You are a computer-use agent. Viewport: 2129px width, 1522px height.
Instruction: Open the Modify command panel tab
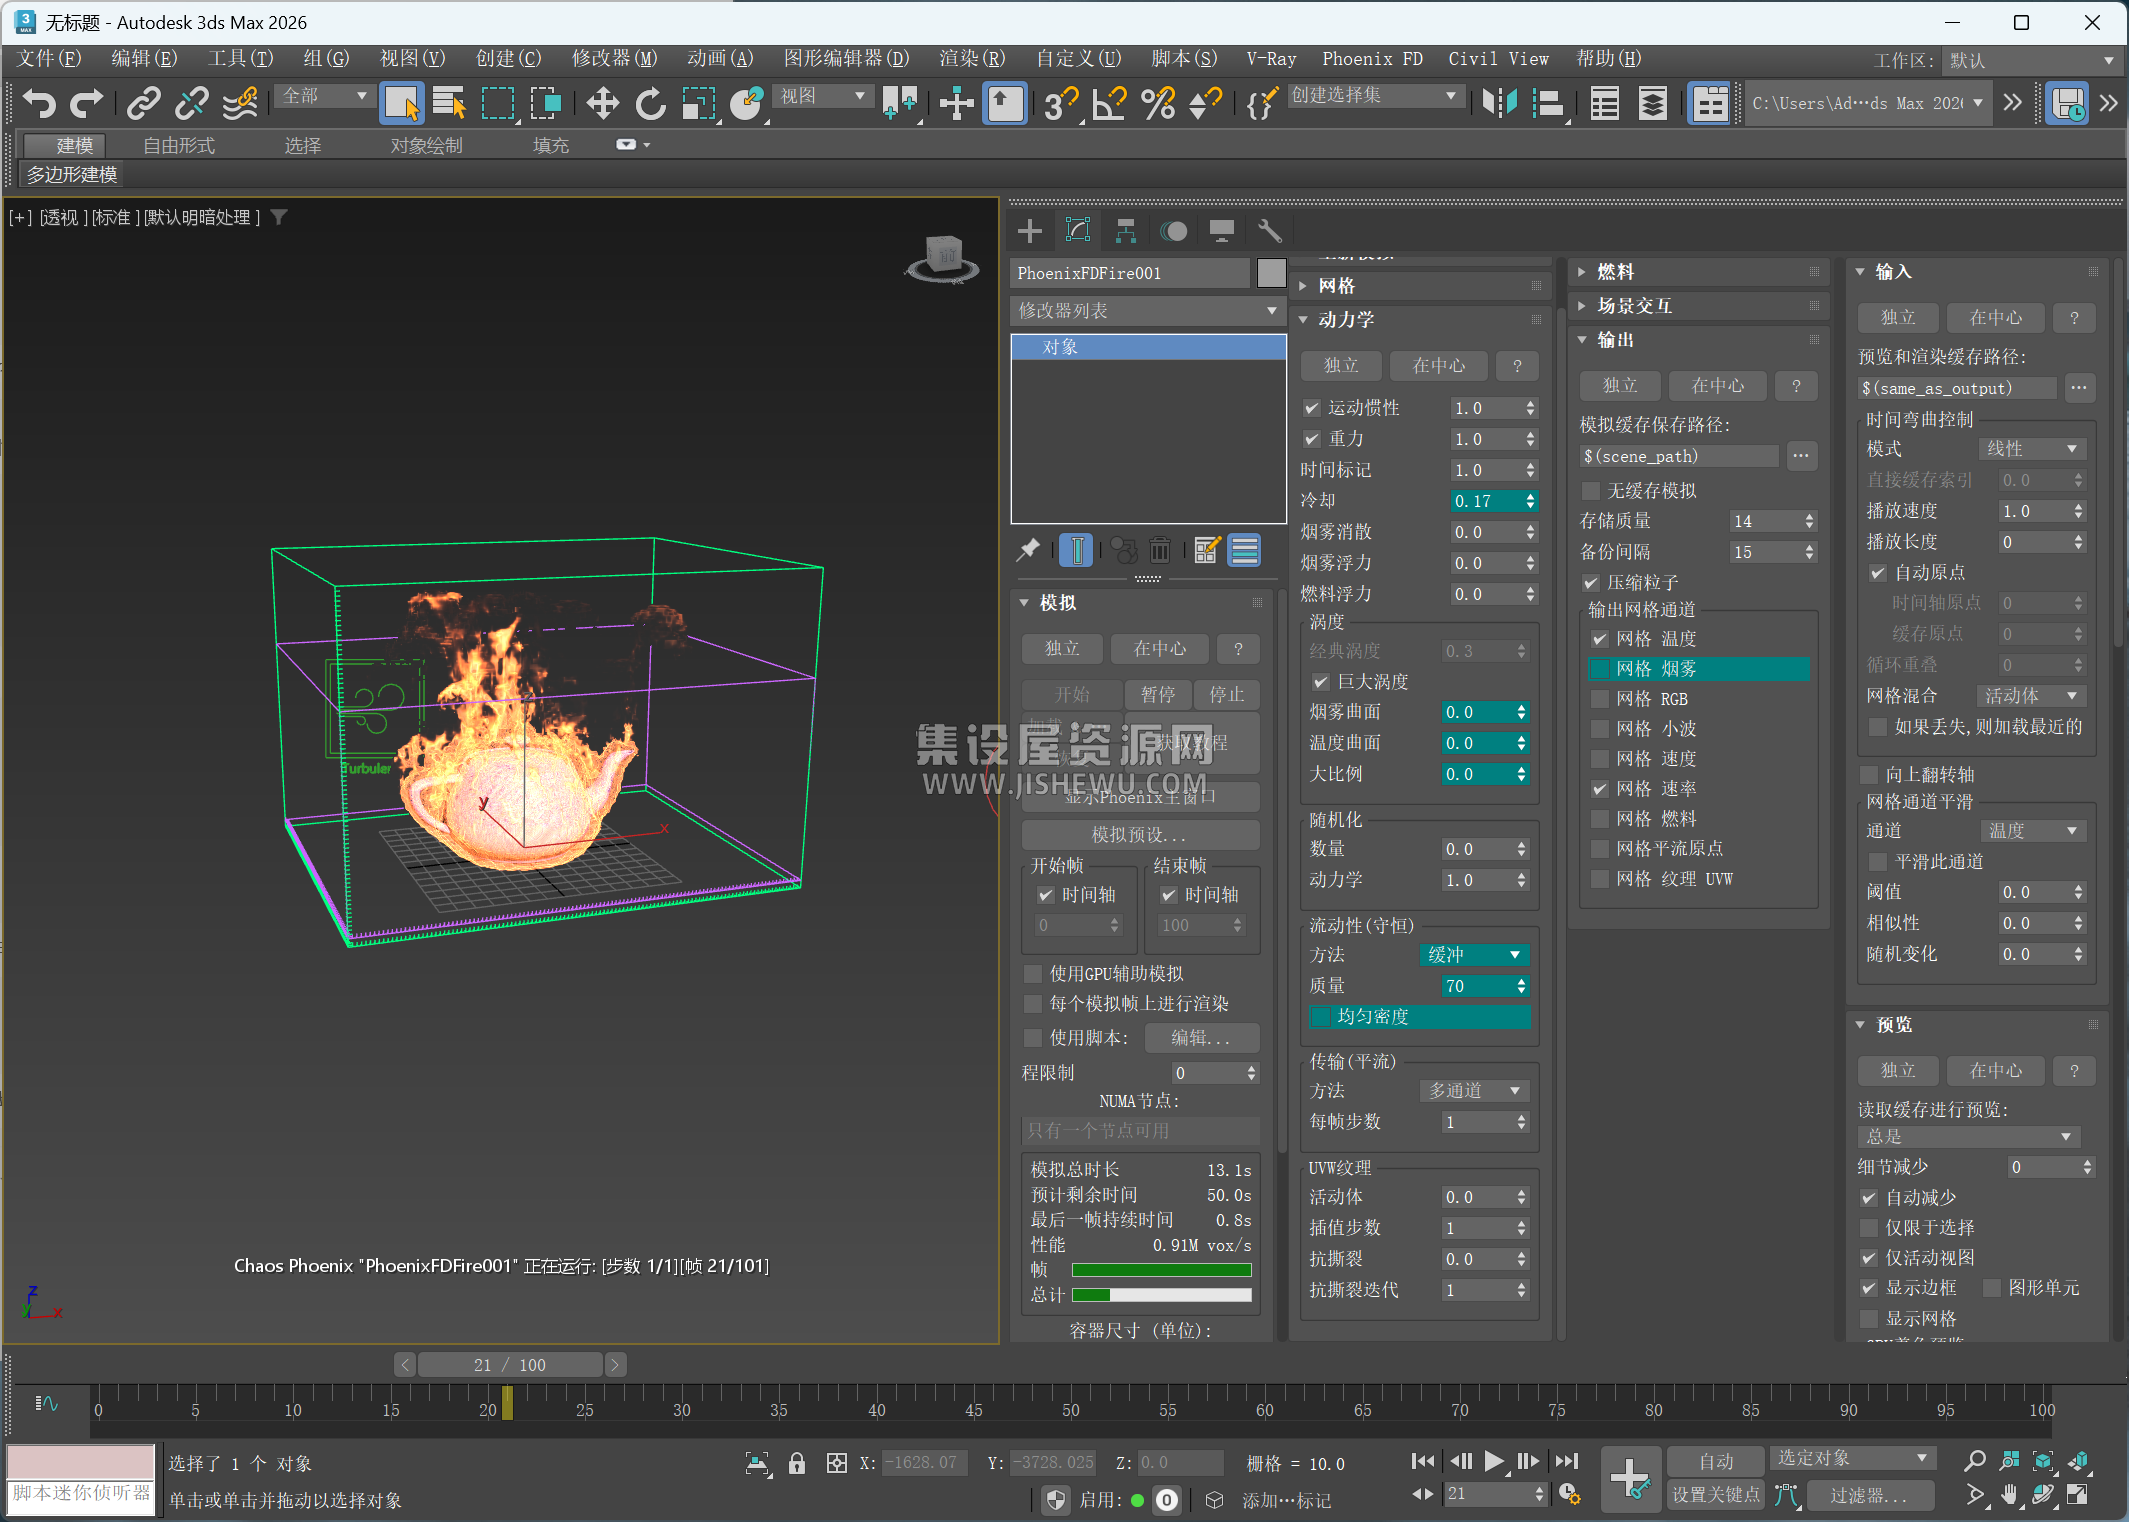click(1078, 231)
